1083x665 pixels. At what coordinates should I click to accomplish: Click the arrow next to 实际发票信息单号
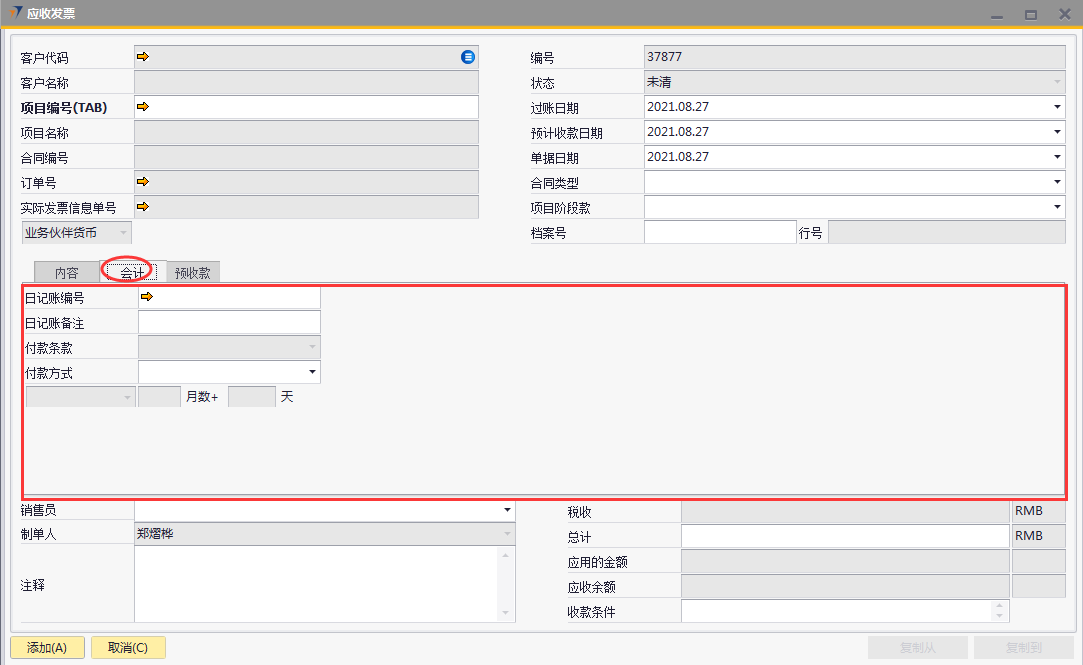pyautogui.click(x=142, y=206)
